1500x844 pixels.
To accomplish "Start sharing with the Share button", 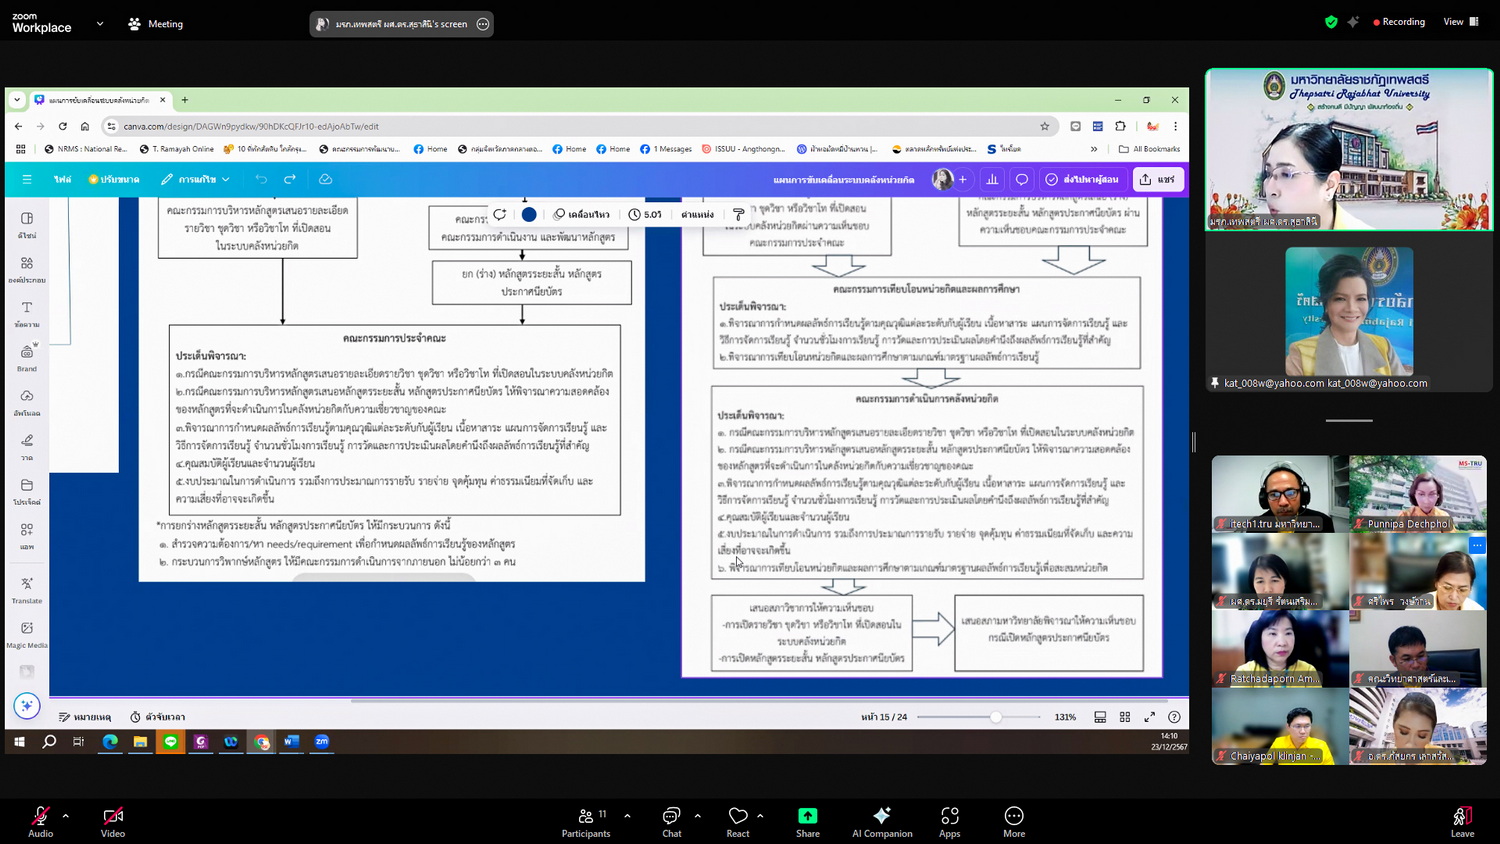I will (x=807, y=821).
